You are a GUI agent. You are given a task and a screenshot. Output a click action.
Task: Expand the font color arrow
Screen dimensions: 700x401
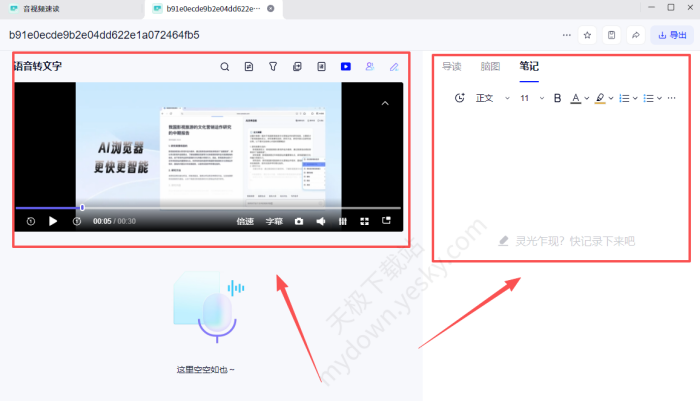pos(587,98)
